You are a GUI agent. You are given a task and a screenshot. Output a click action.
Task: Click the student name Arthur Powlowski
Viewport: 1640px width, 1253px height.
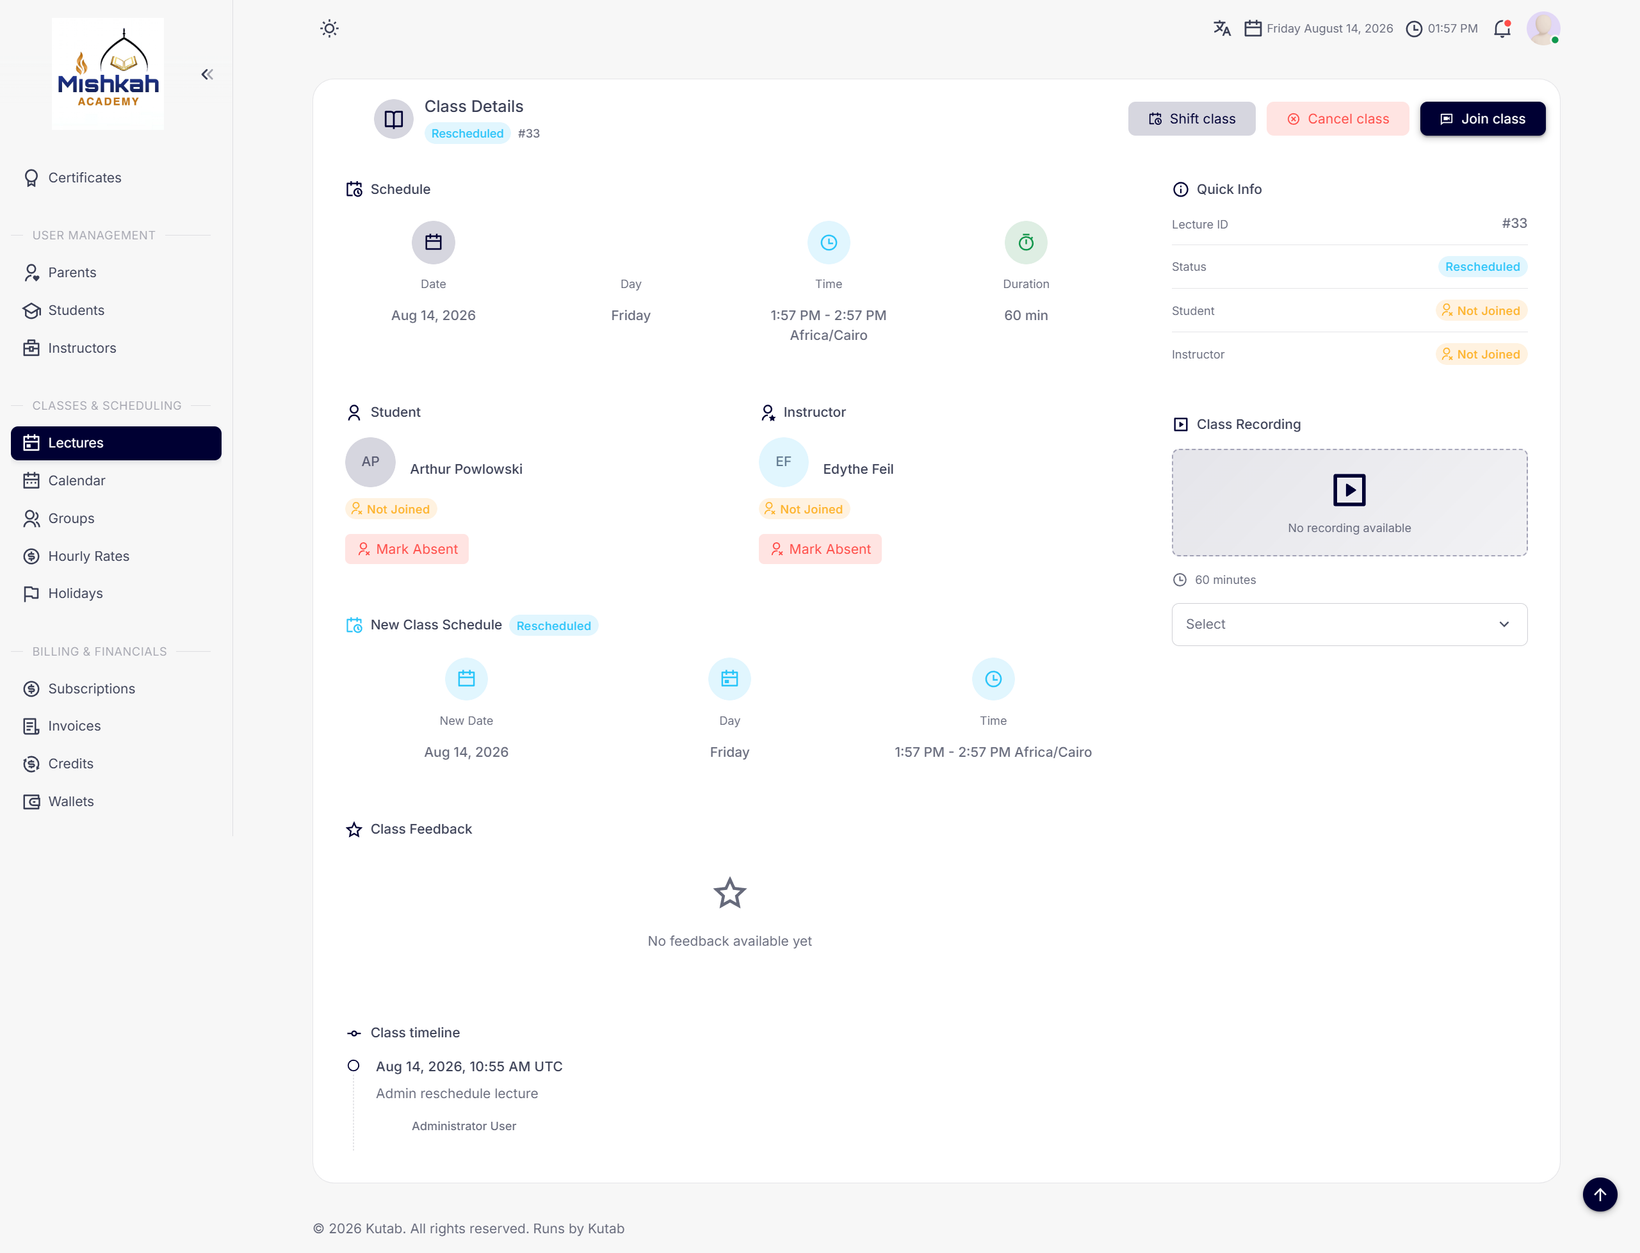point(466,469)
